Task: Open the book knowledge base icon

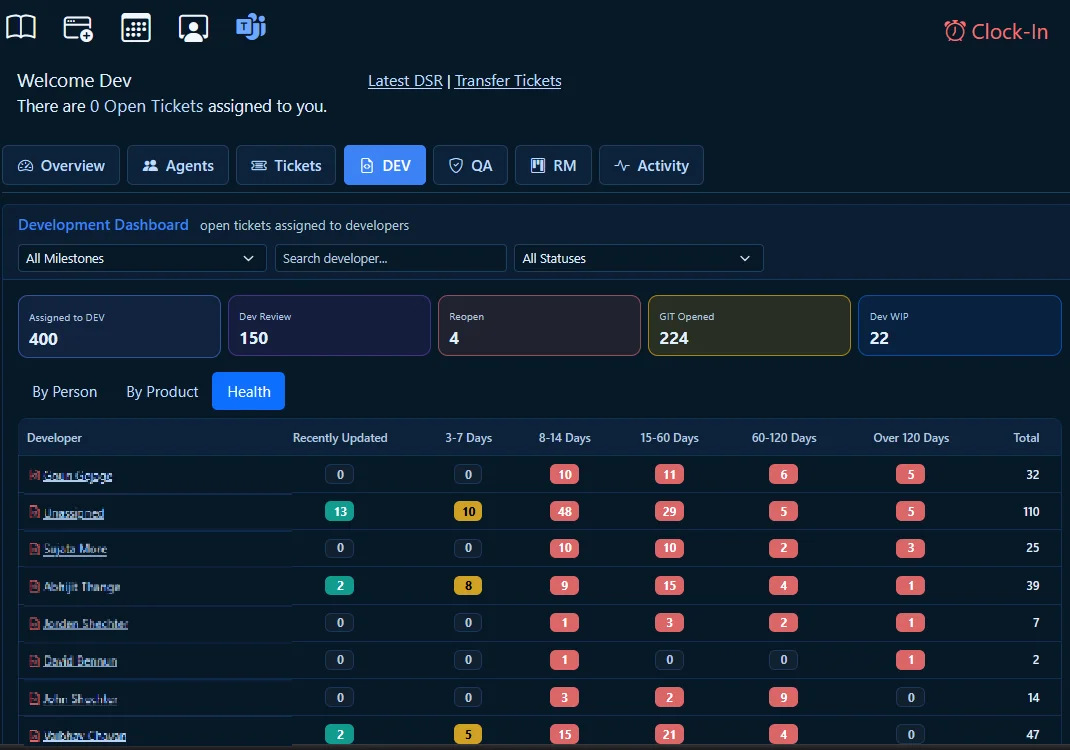Action: (x=20, y=28)
